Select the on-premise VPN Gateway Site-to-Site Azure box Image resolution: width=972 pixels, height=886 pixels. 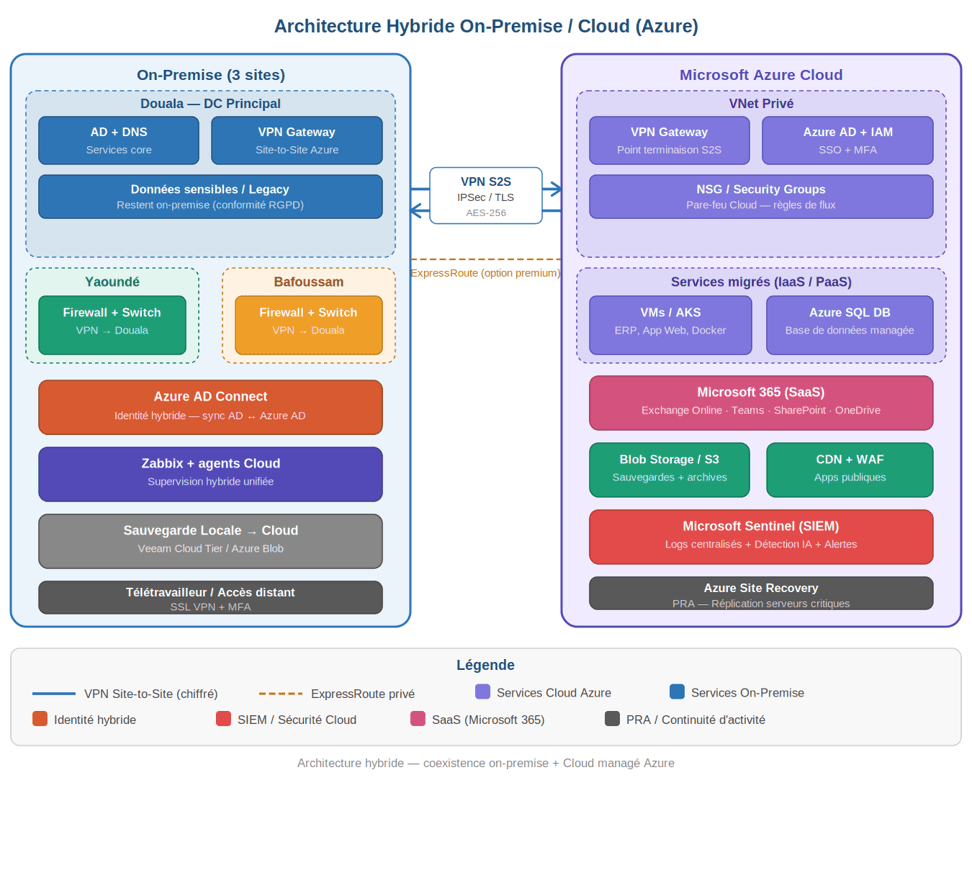point(297,140)
